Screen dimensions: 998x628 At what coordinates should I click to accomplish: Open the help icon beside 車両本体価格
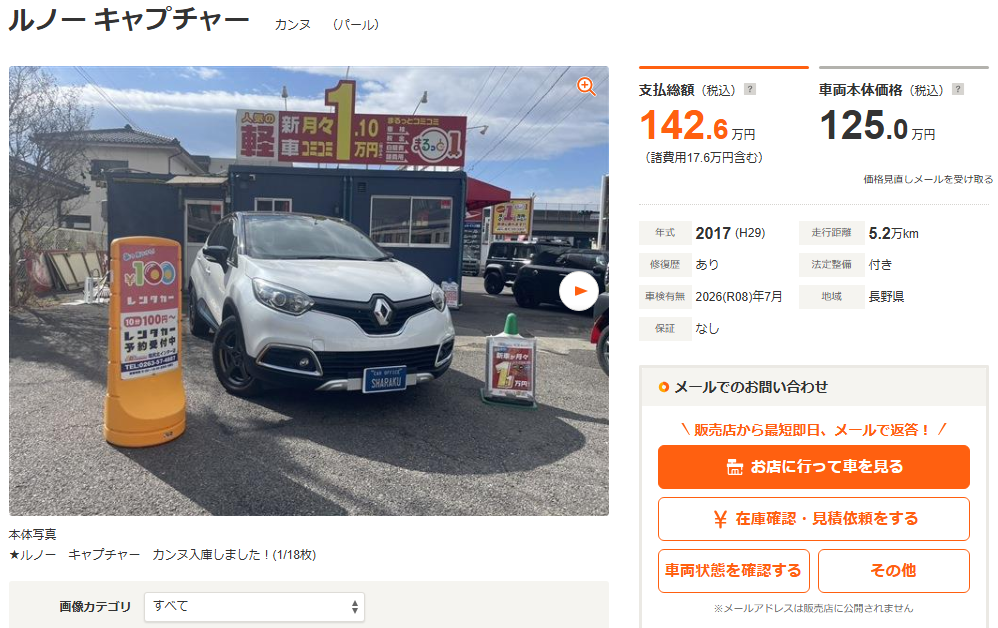pos(958,90)
